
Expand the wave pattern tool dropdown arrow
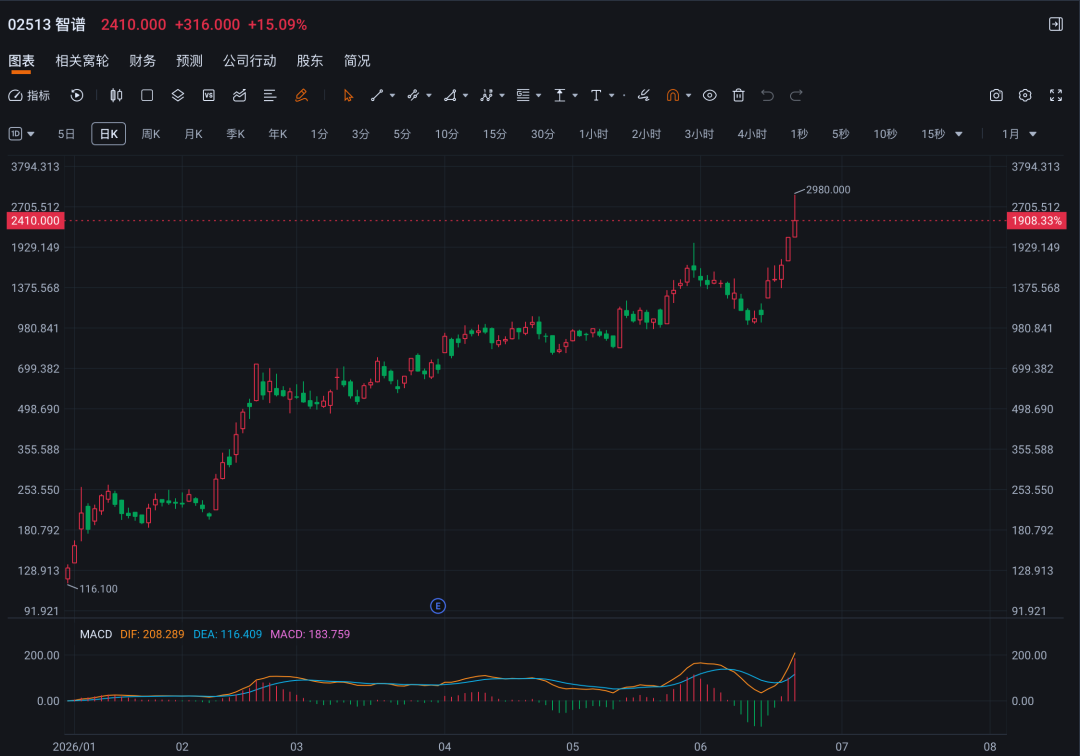(x=502, y=96)
